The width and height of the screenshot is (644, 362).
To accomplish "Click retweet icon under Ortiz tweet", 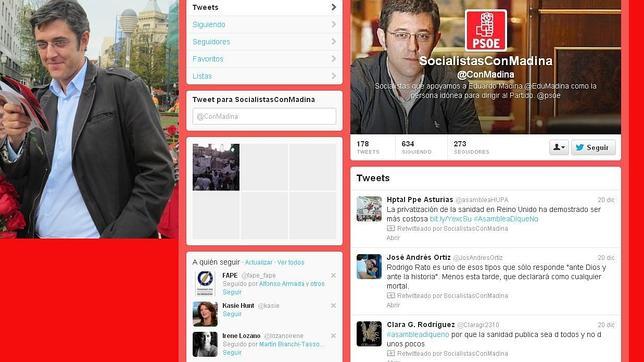I will pyautogui.click(x=391, y=296).
